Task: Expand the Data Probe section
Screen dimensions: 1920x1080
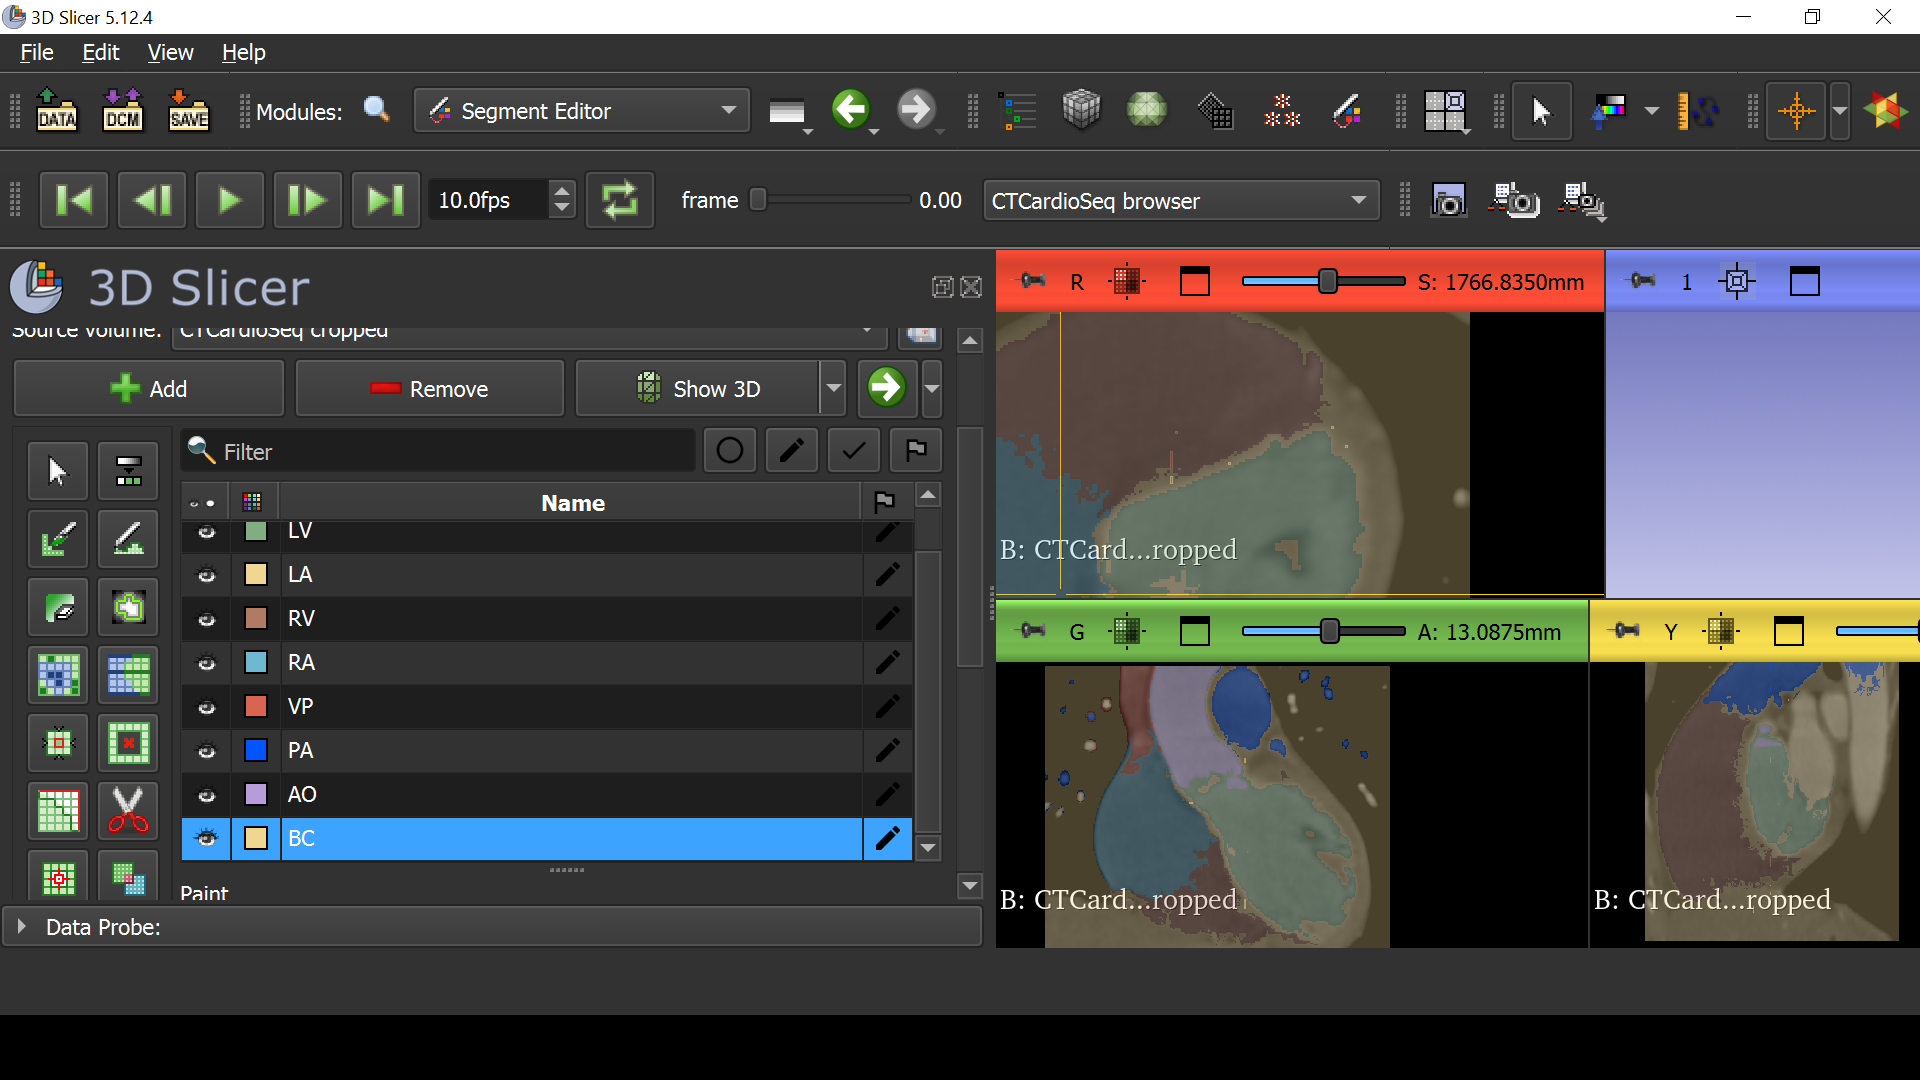Action: coord(21,926)
